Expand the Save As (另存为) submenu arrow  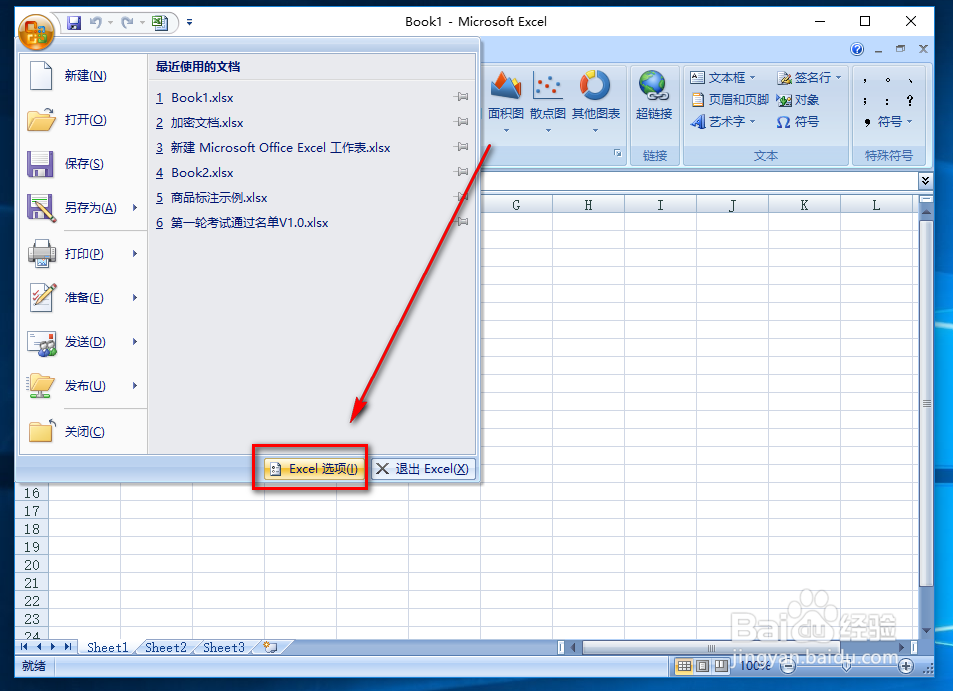pyautogui.click(x=135, y=208)
